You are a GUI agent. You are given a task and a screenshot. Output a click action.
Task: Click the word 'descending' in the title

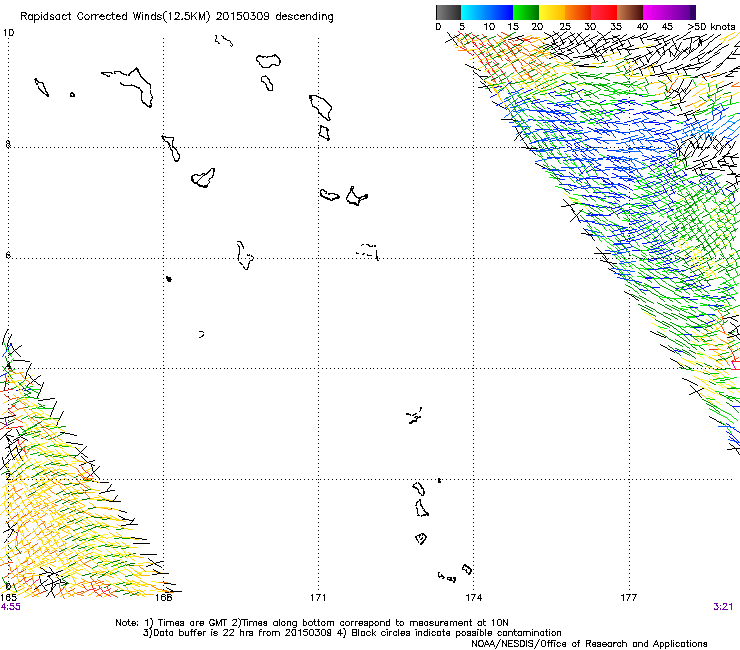[304, 17]
